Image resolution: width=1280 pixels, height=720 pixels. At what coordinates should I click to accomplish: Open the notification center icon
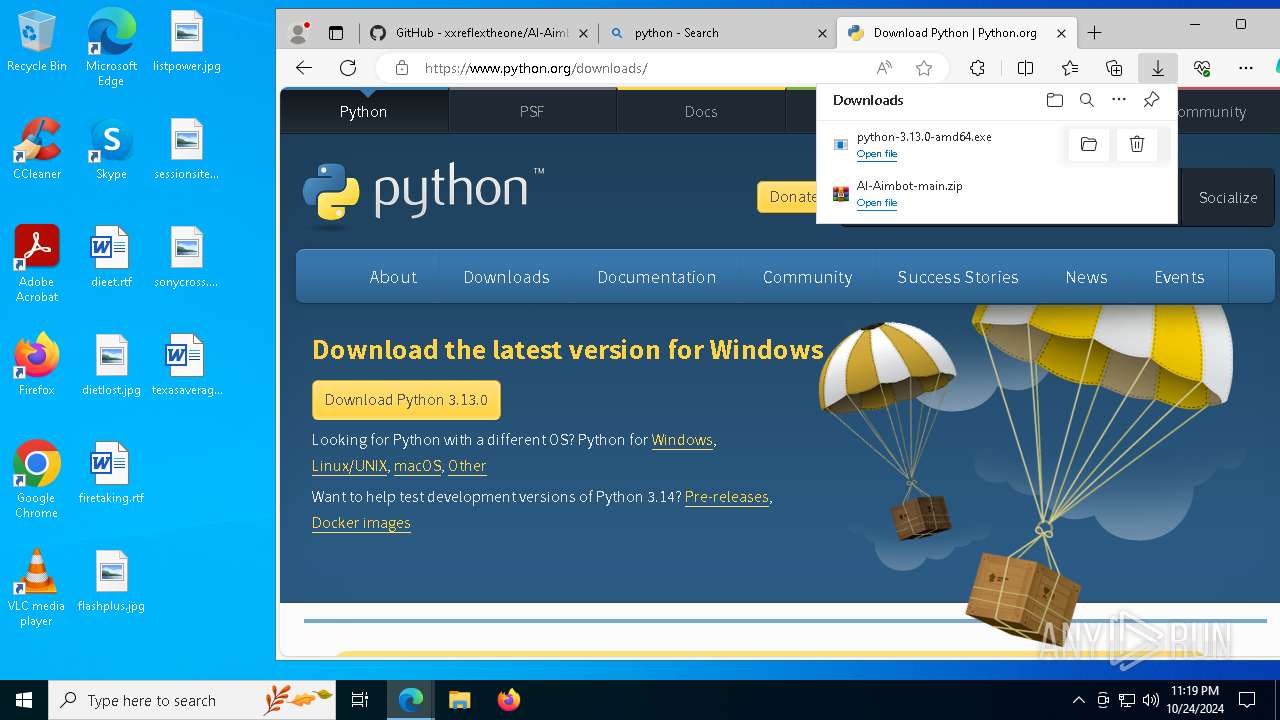pyautogui.click(x=1247, y=700)
